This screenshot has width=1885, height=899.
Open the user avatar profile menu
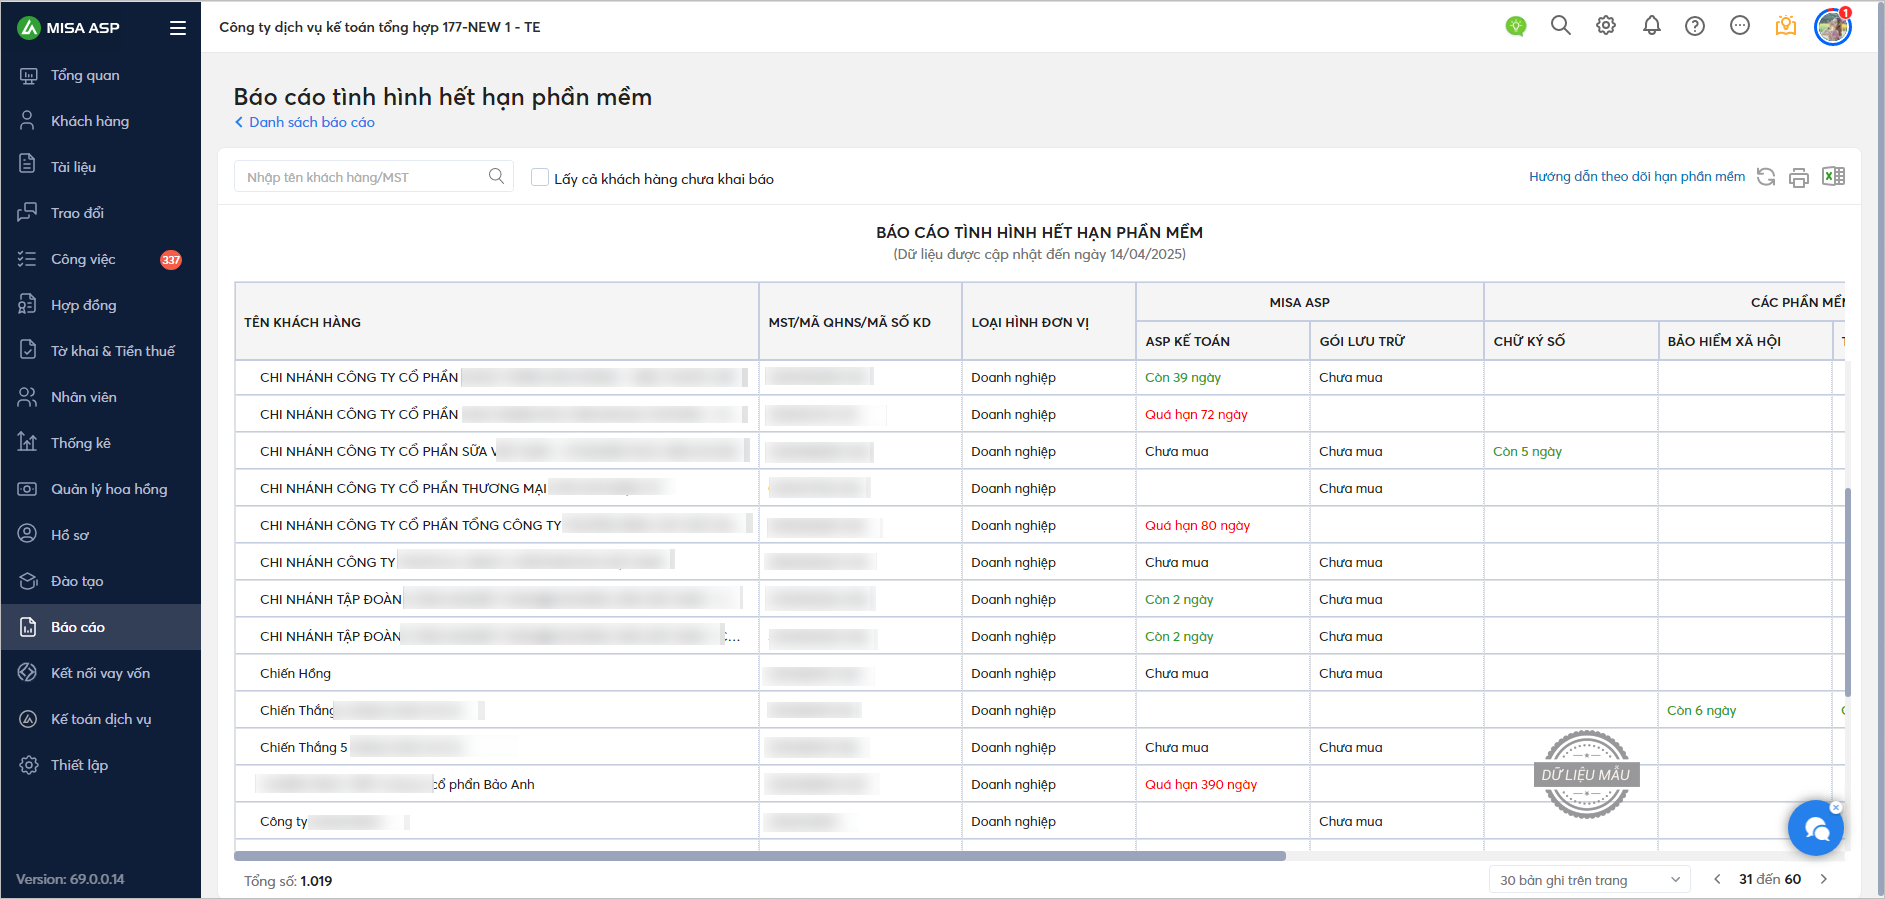(1833, 27)
